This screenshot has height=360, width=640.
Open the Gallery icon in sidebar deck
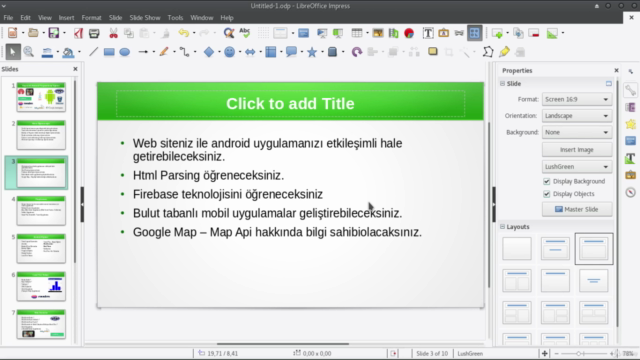631,175
